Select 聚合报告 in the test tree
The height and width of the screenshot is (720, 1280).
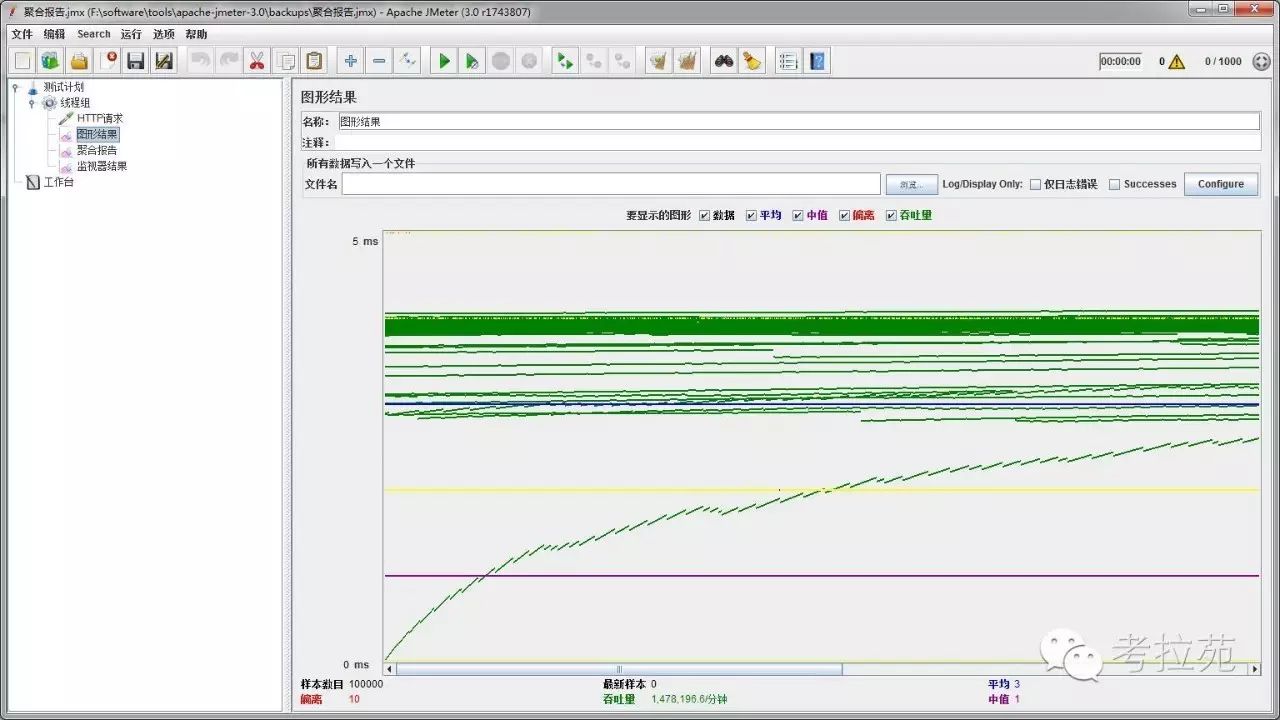pos(97,150)
